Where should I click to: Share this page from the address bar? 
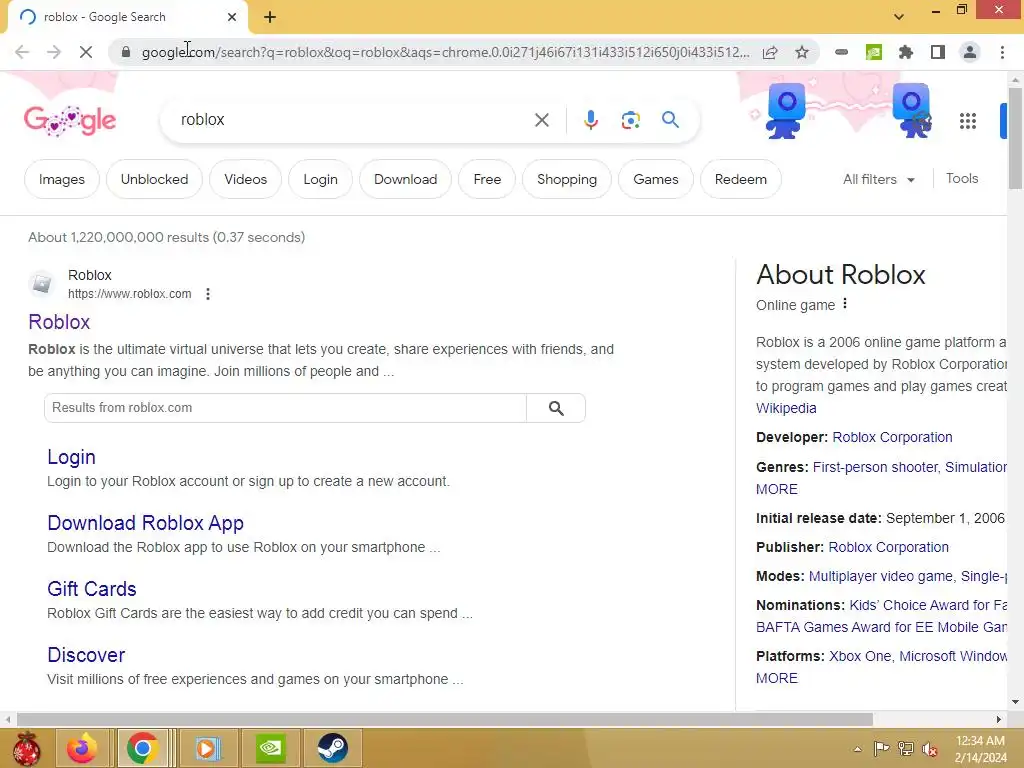pos(770,52)
